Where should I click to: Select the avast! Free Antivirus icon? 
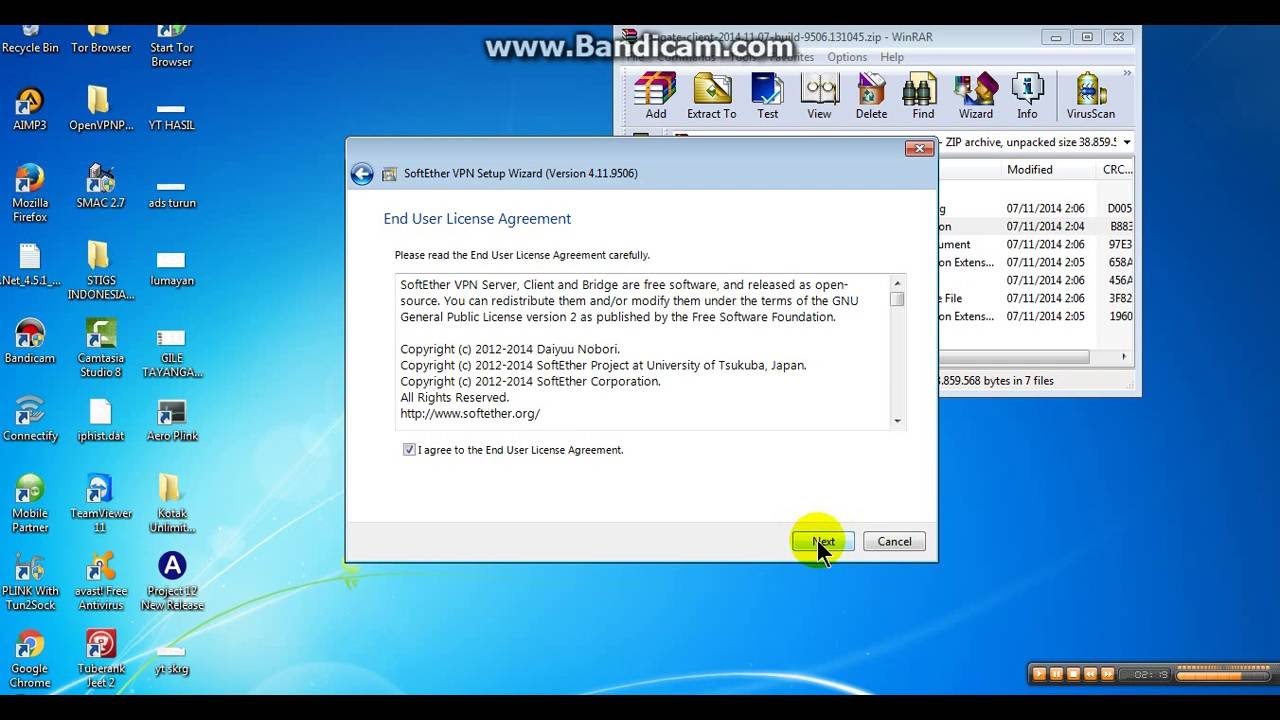101,581
